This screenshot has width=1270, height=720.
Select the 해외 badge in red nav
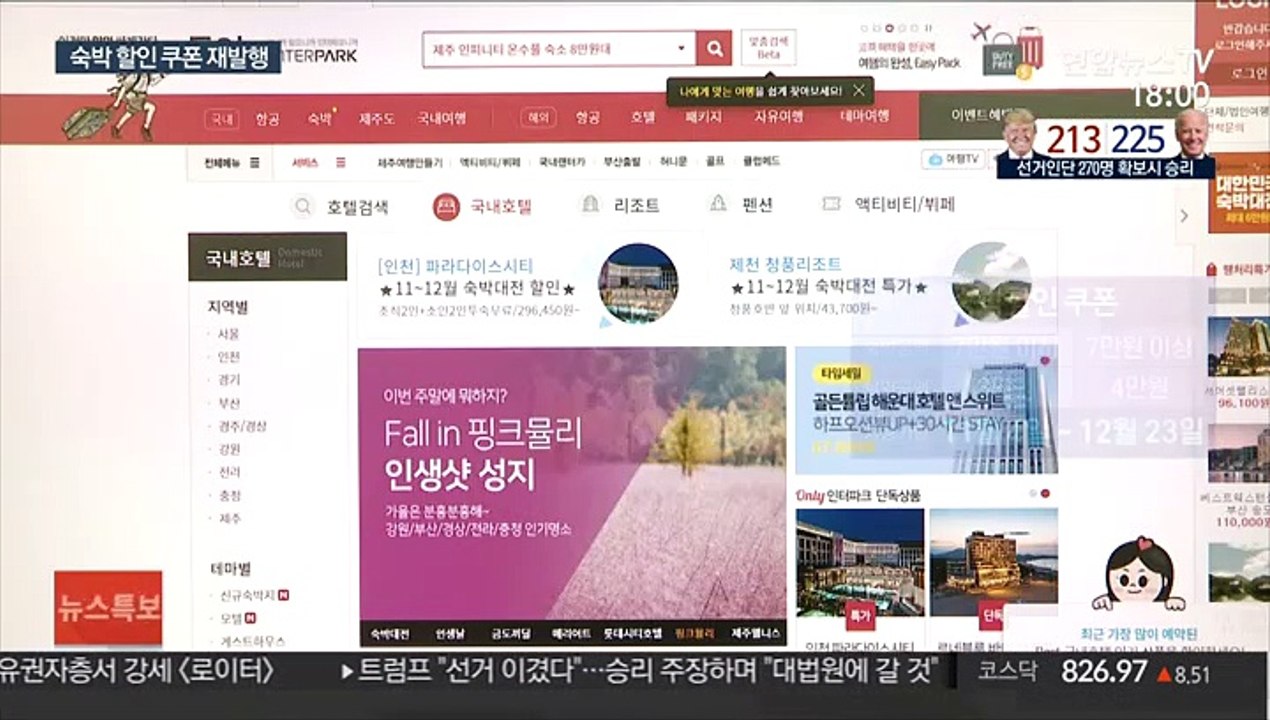click(x=538, y=118)
